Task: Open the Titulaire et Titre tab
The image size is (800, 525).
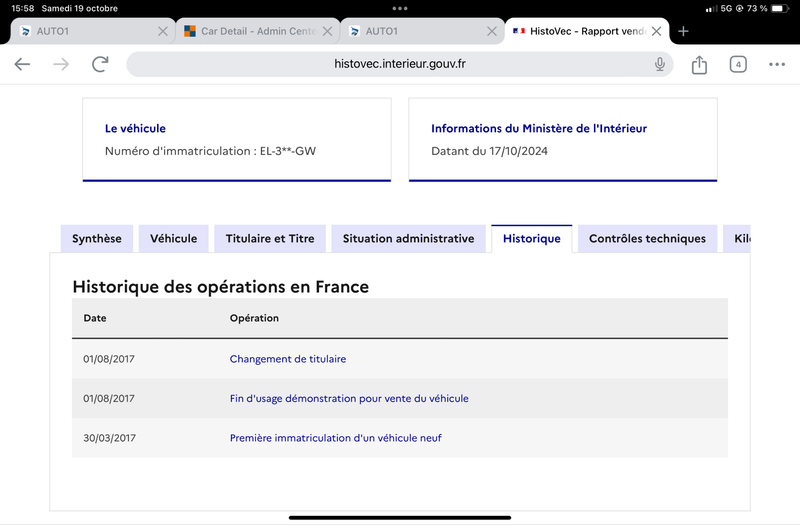Action: tap(270, 239)
